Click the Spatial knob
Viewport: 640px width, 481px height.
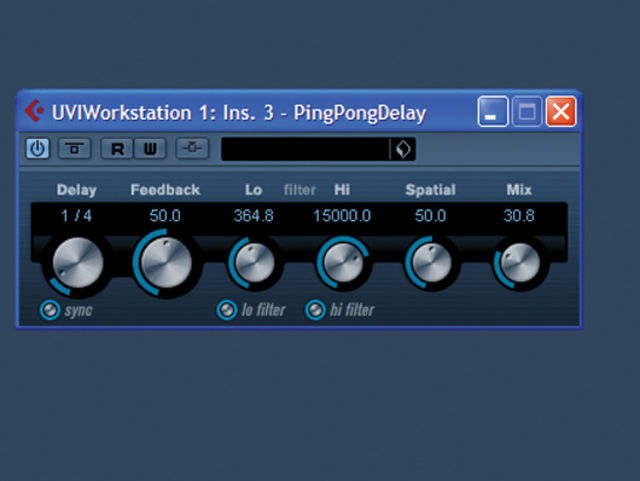(x=431, y=263)
